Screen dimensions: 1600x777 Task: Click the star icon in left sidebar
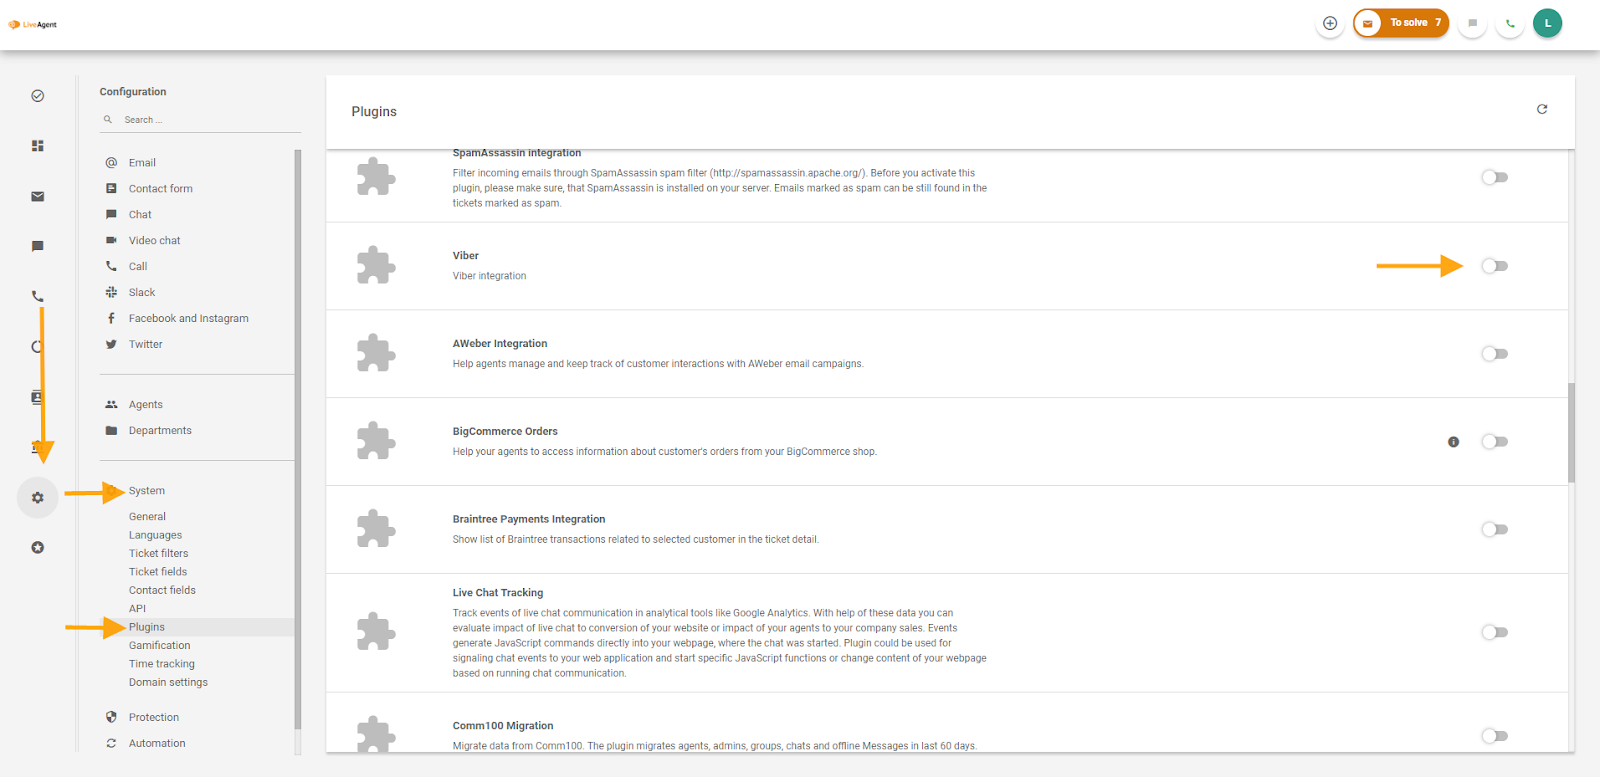[x=38, y=547]
